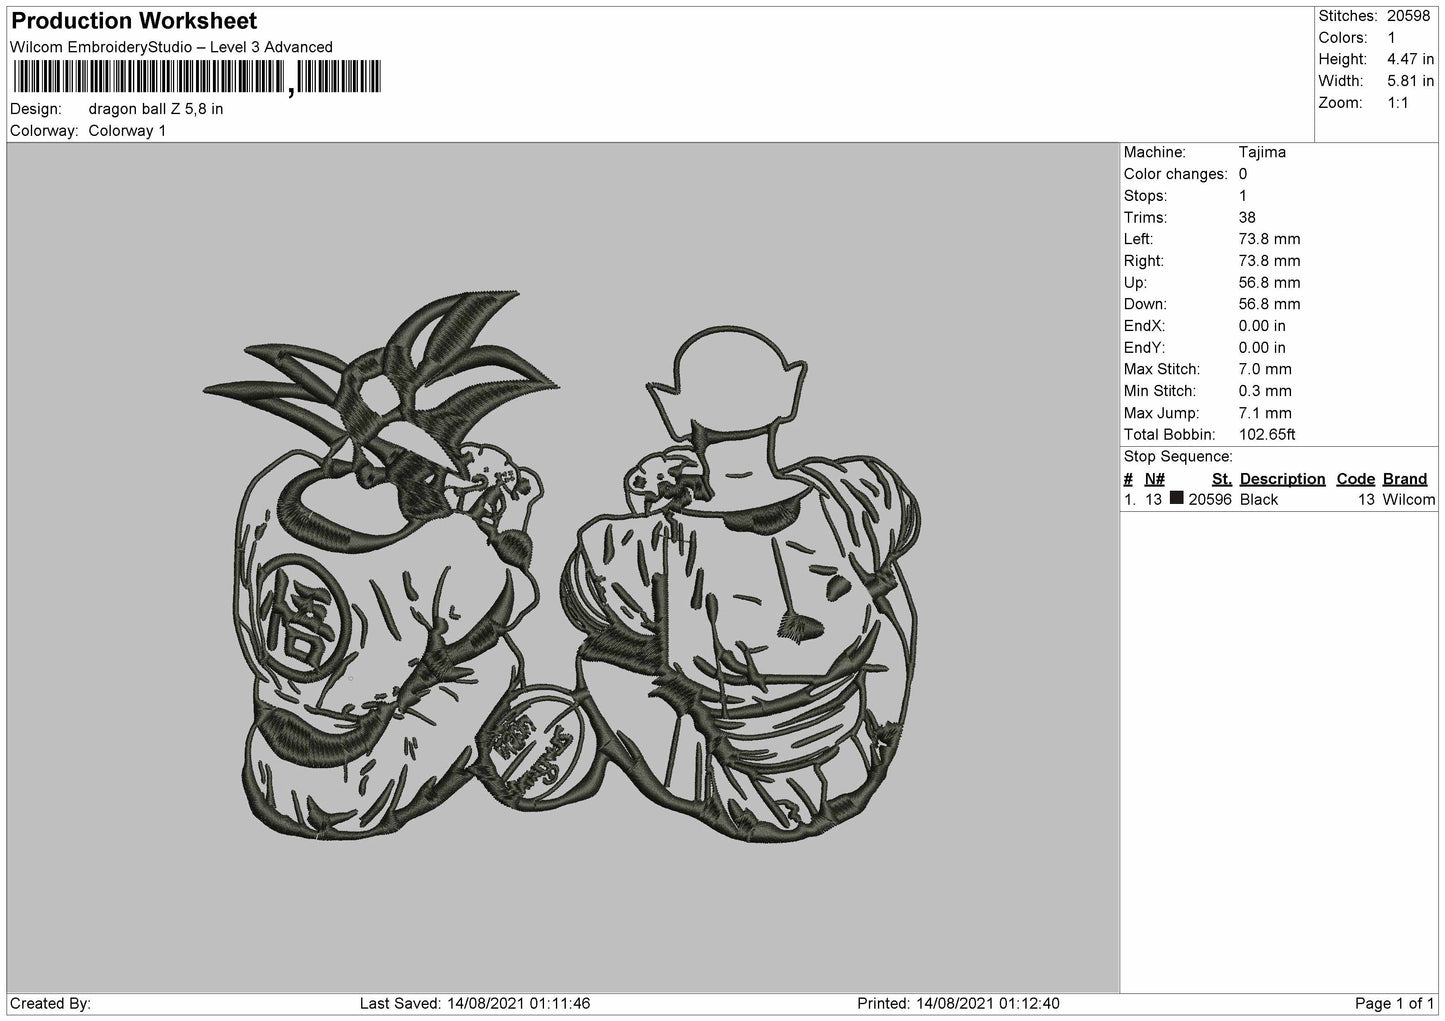This screenshot has width=1445, height=1021.
Task: Select the Height value 4.47 in
Action: [x=1410, y=60]
